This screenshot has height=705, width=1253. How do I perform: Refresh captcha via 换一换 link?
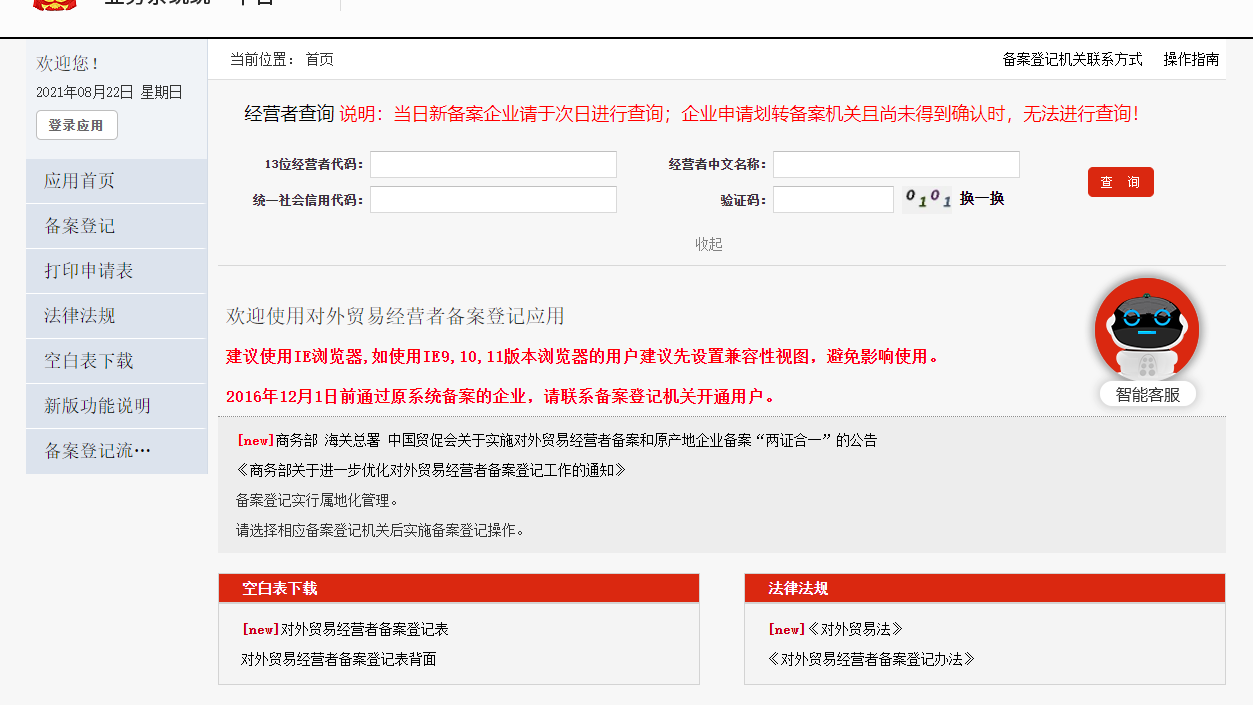click(982, 199)
